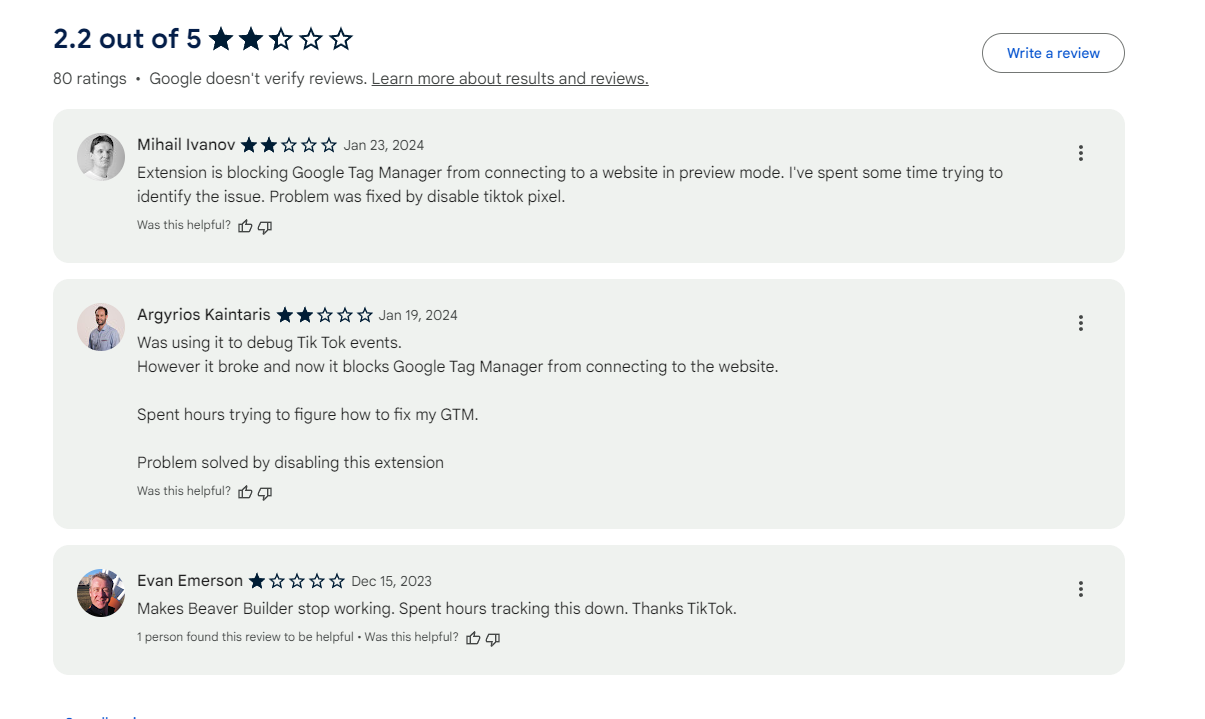Click thumbs down on Evan Emerson's review
Screen dimensions: 1205x719
[493, 638]
